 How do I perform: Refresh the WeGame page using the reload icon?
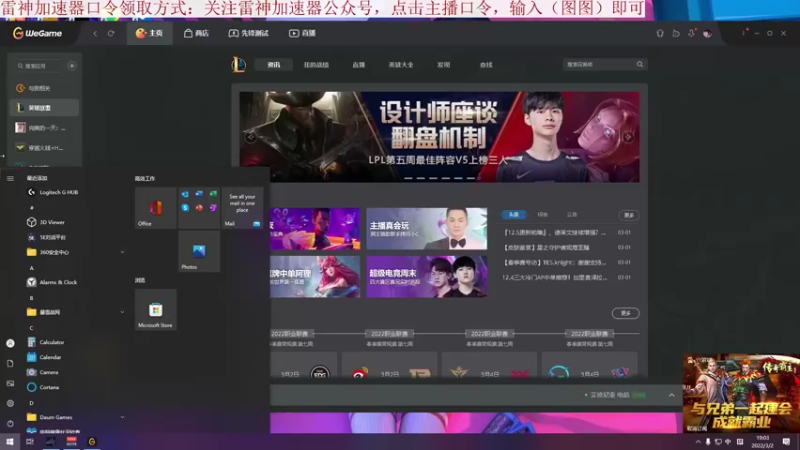coord(111,33)
